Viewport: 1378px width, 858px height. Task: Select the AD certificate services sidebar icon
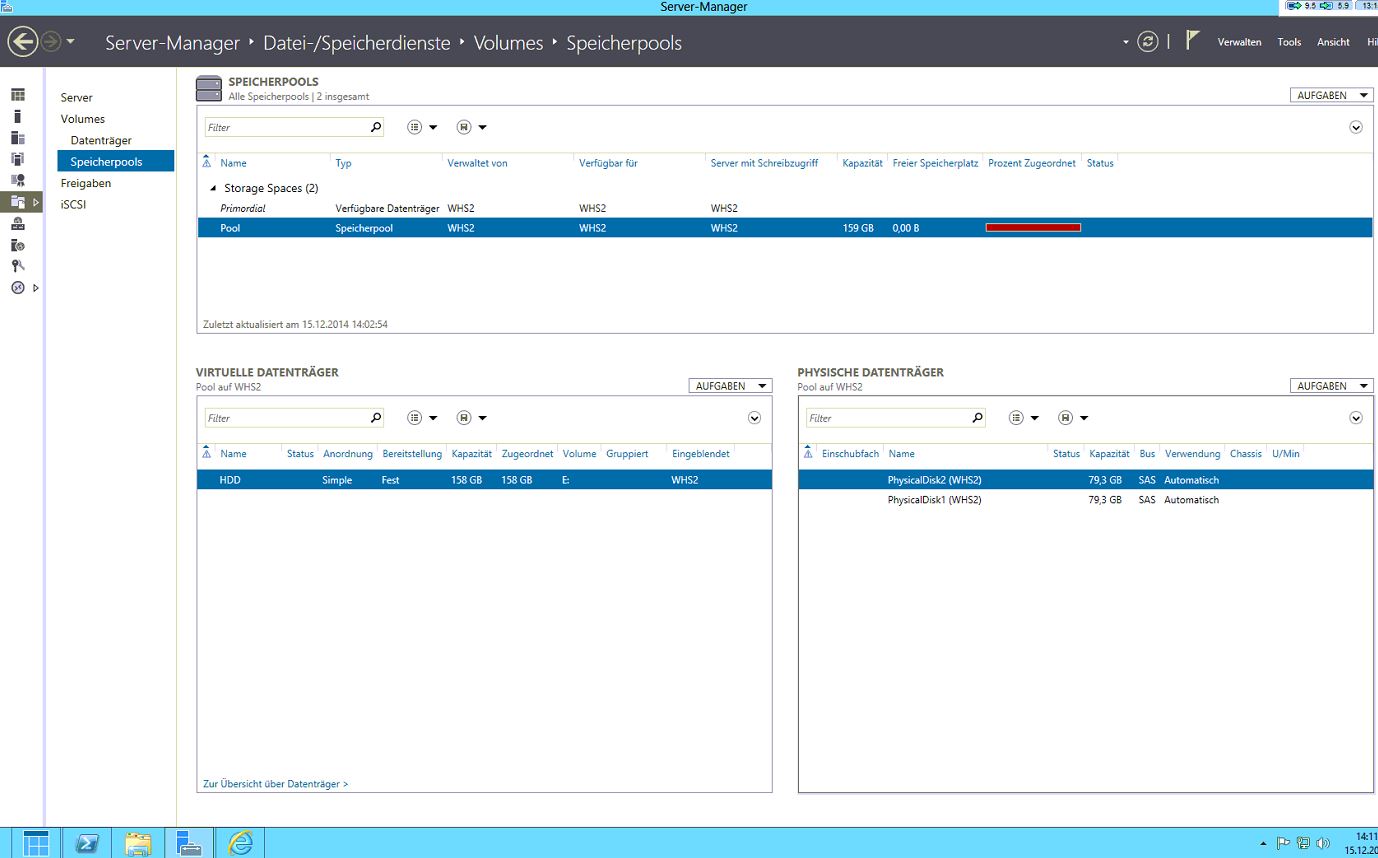[x=17, y=180]
